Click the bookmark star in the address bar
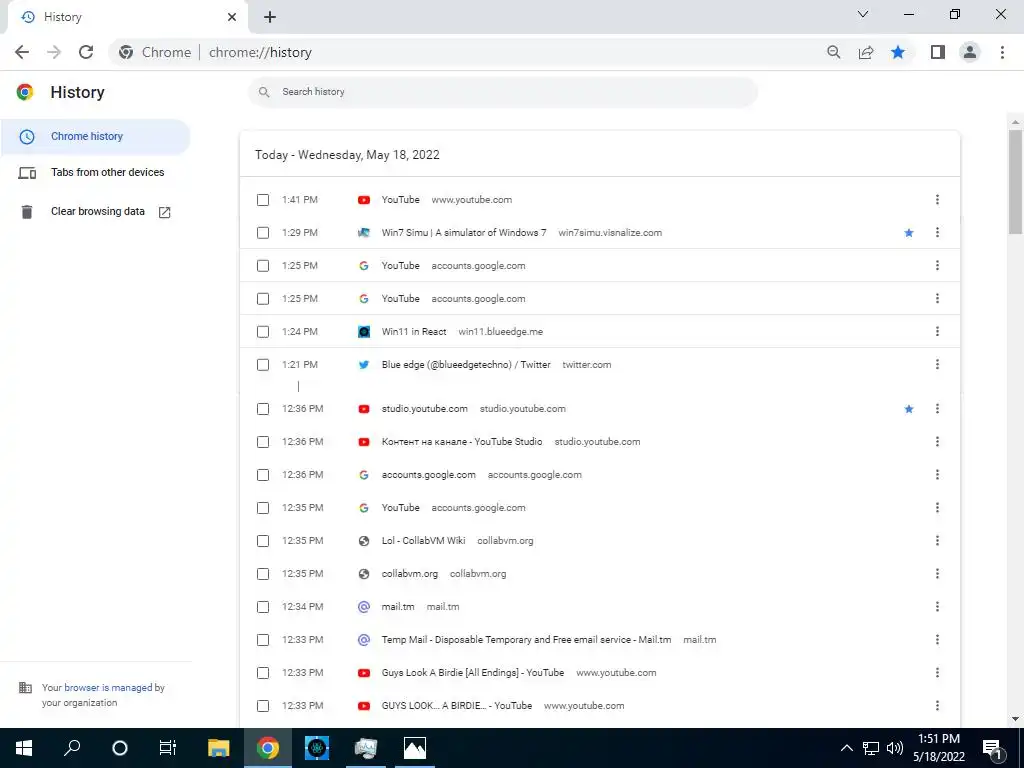The height and width of the screenshot is (768, 1024). (898, 52)
